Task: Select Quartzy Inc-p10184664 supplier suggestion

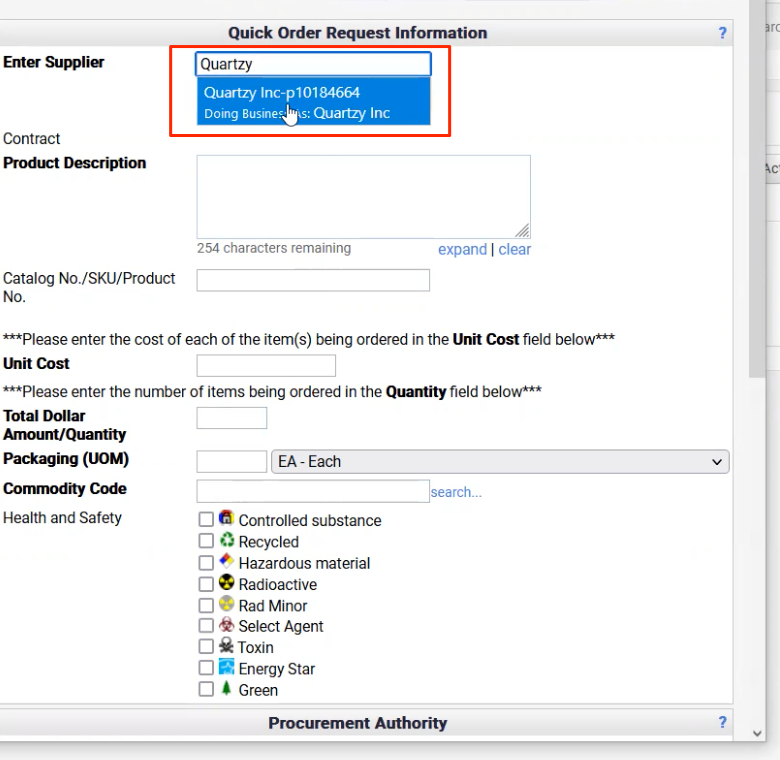Action: (x=313, y=102)
